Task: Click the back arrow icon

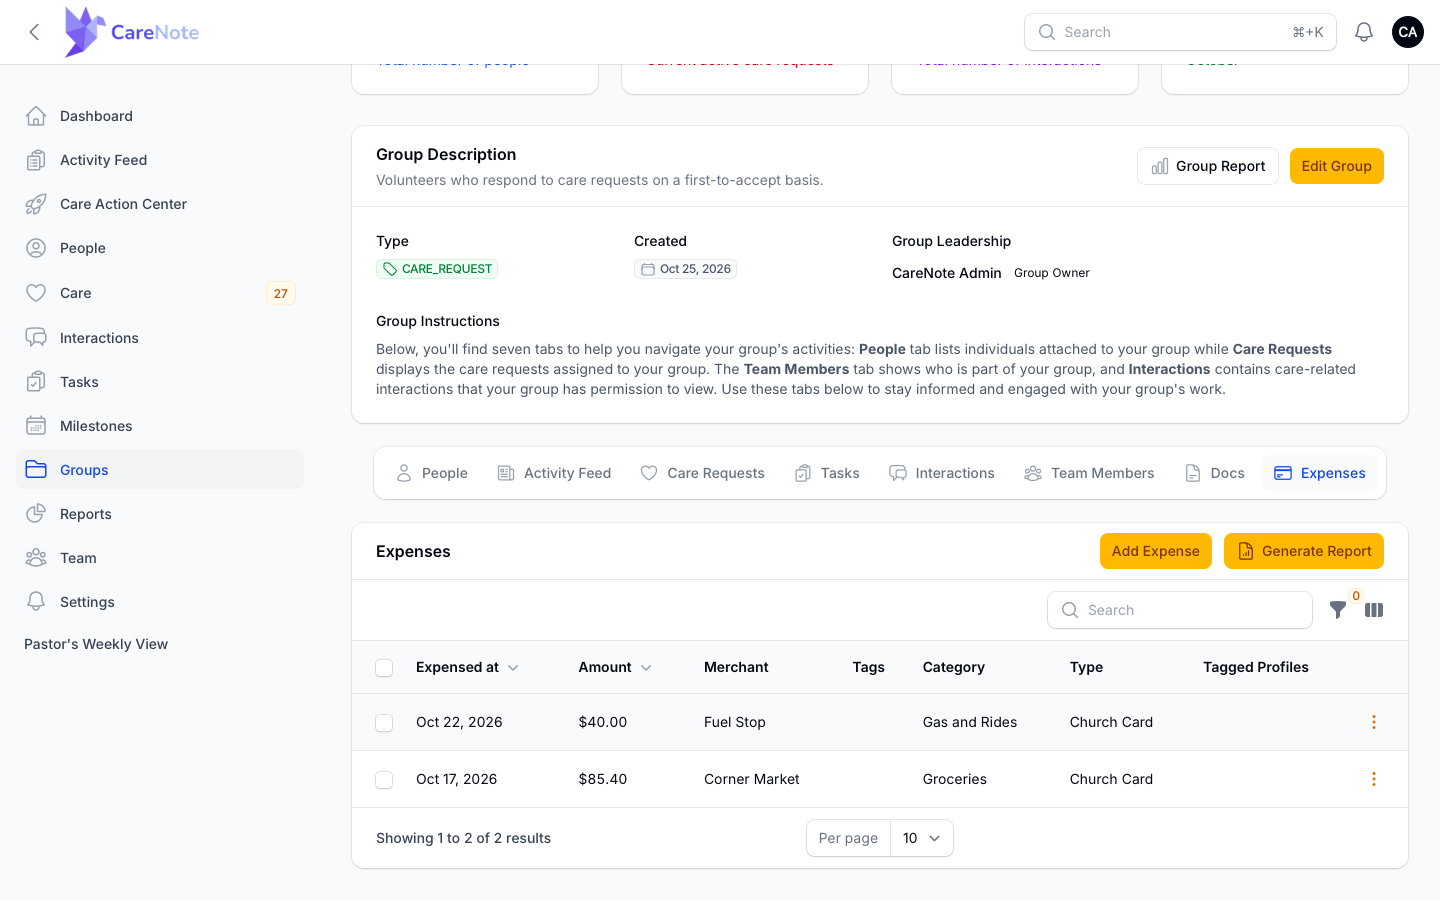Action: [x=34, y=32]
